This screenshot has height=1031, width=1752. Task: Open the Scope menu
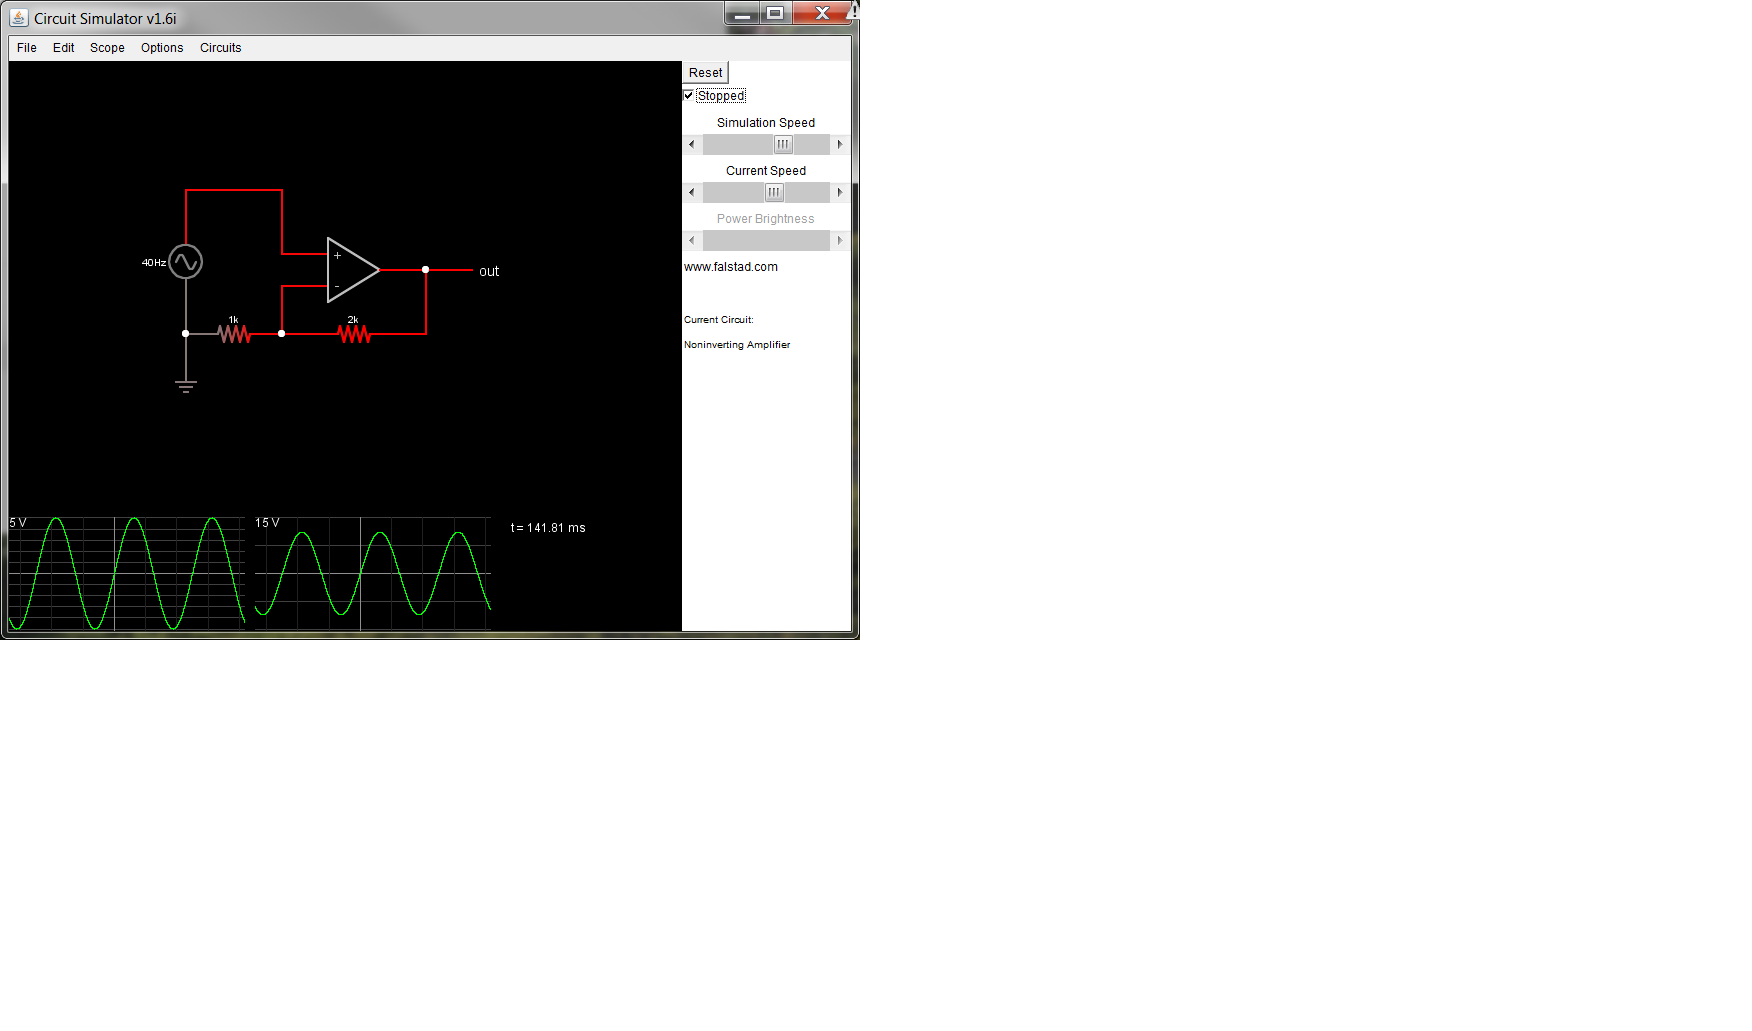[x=107, y=48]
